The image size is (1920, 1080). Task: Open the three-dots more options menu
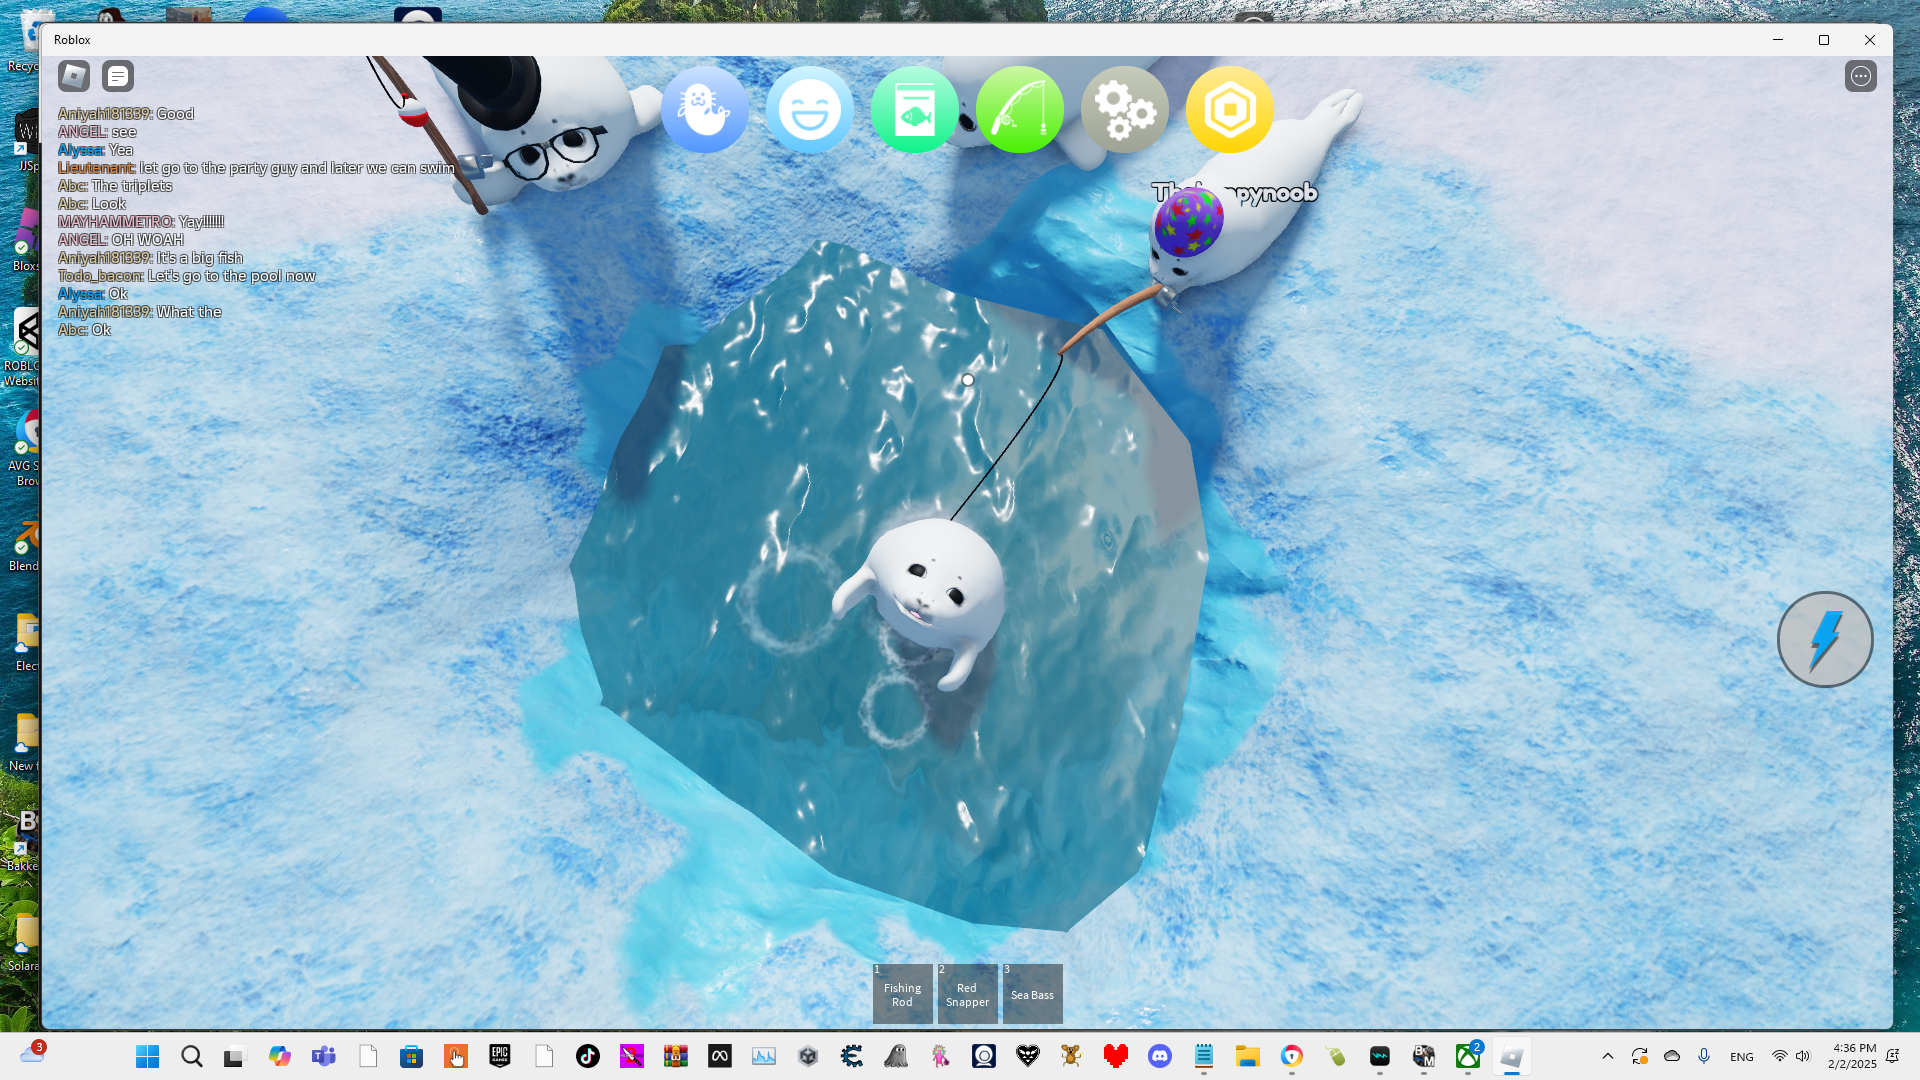(1860, 76)
